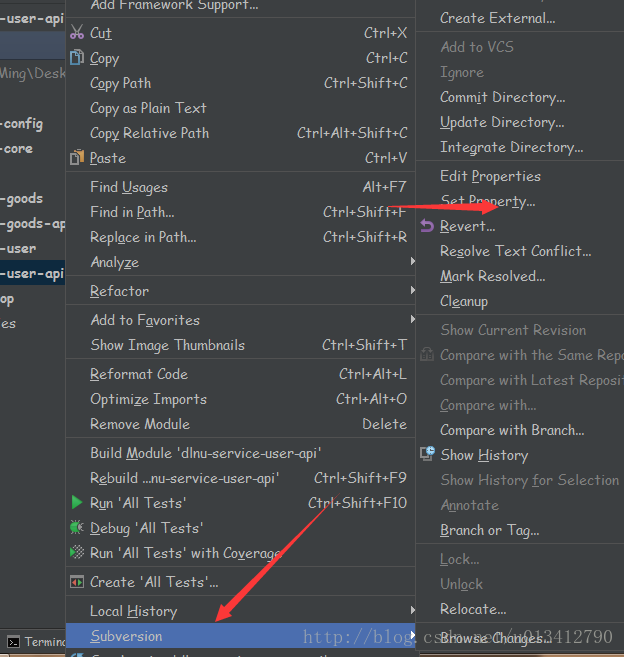Click the Create 'All Tests' configuration icon
Screen dimensions: 624x657
click(77, 582)
